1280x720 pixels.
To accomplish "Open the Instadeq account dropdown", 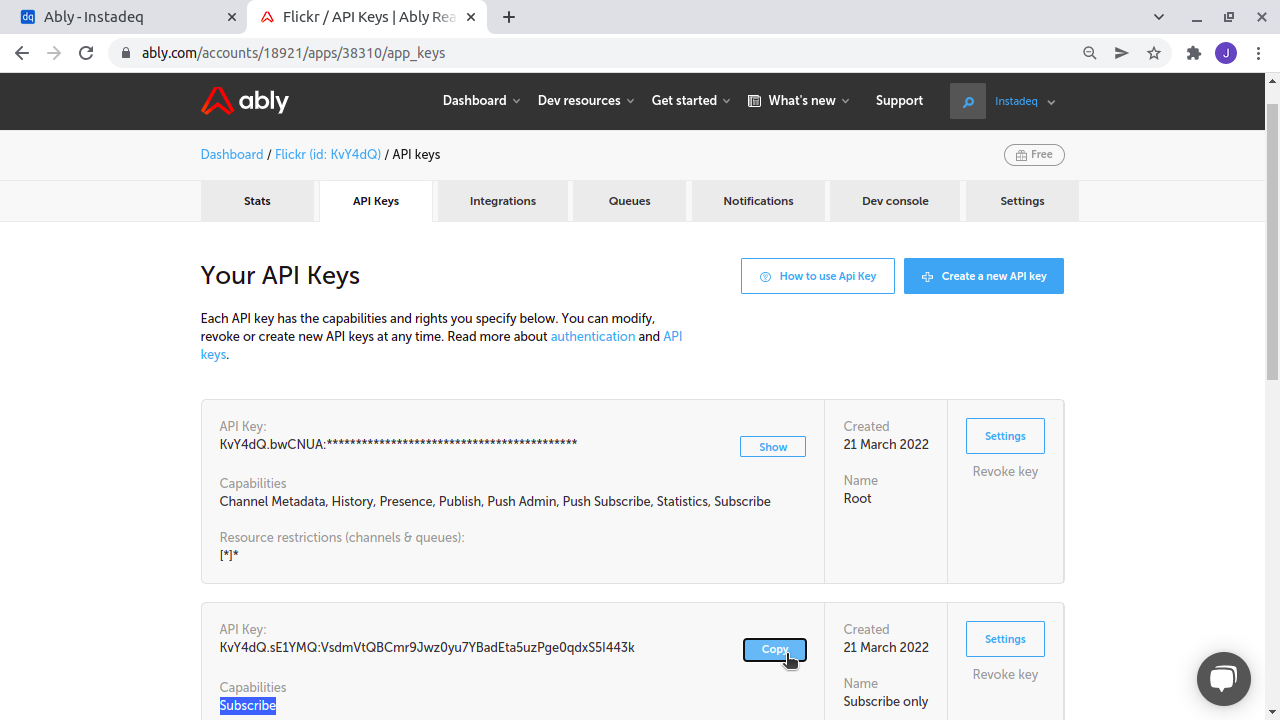I will pos(1025,101).
